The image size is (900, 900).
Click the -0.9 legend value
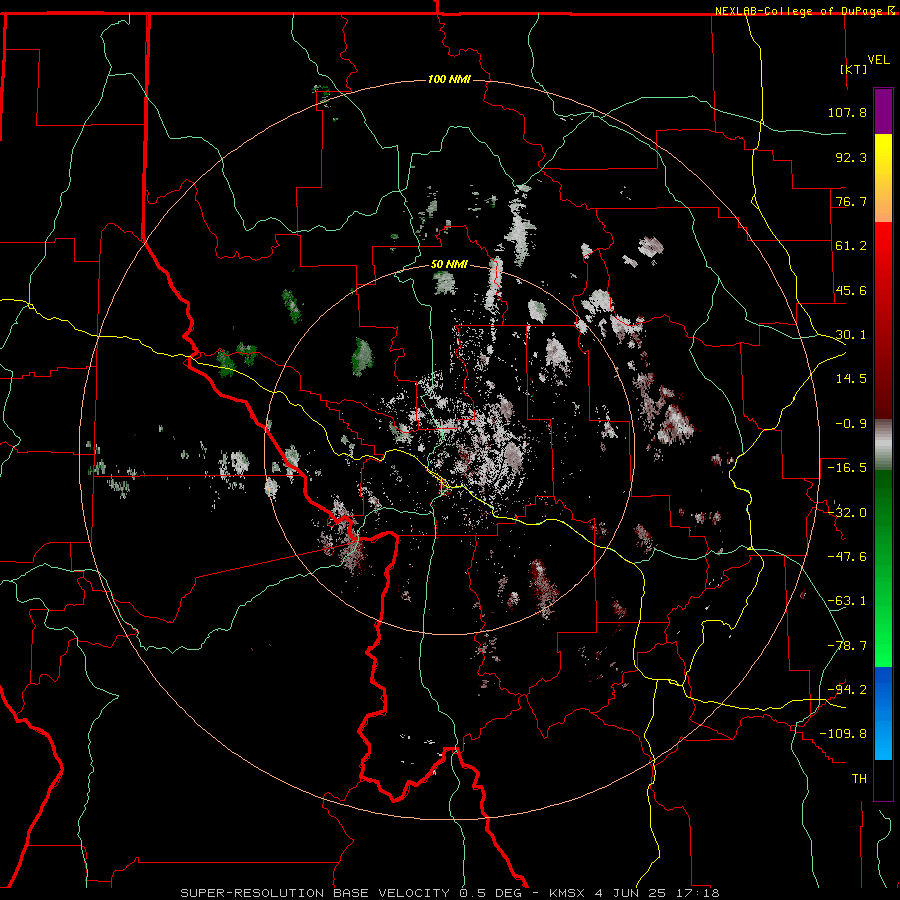click(x=851, y=424)
